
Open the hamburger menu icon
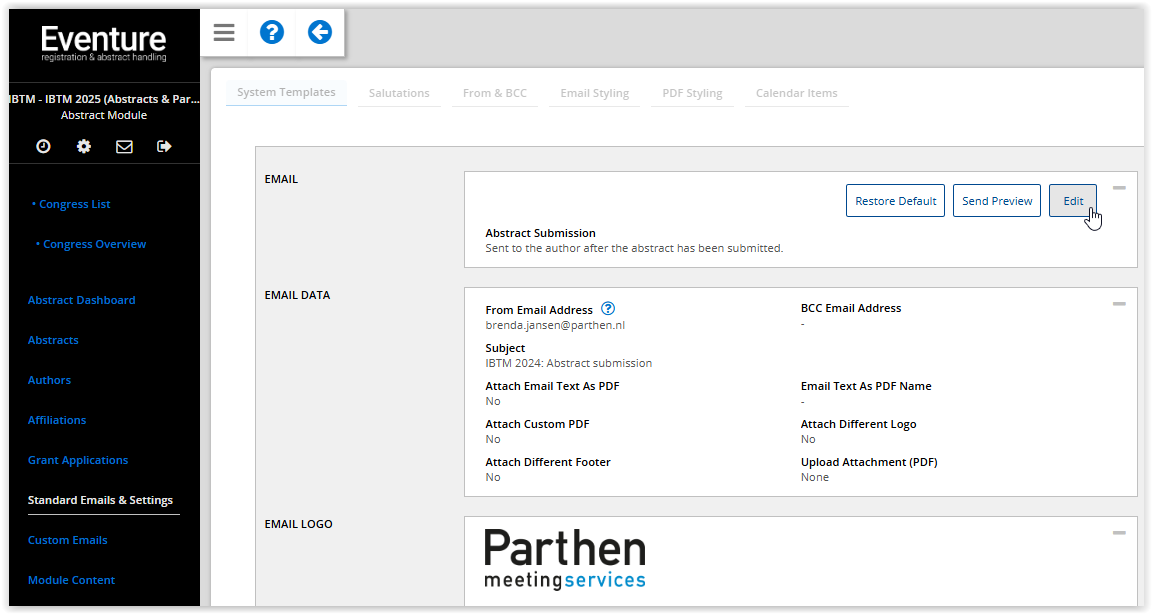[224, 33]
